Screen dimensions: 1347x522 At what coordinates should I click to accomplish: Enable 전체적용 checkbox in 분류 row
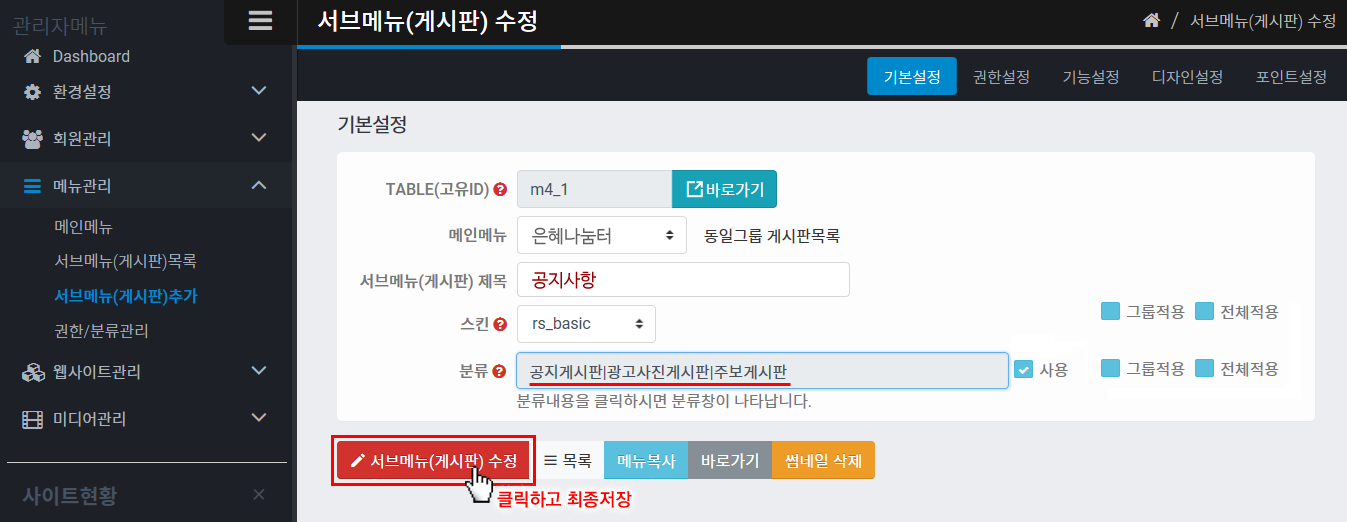click(x=1204, y=368)
